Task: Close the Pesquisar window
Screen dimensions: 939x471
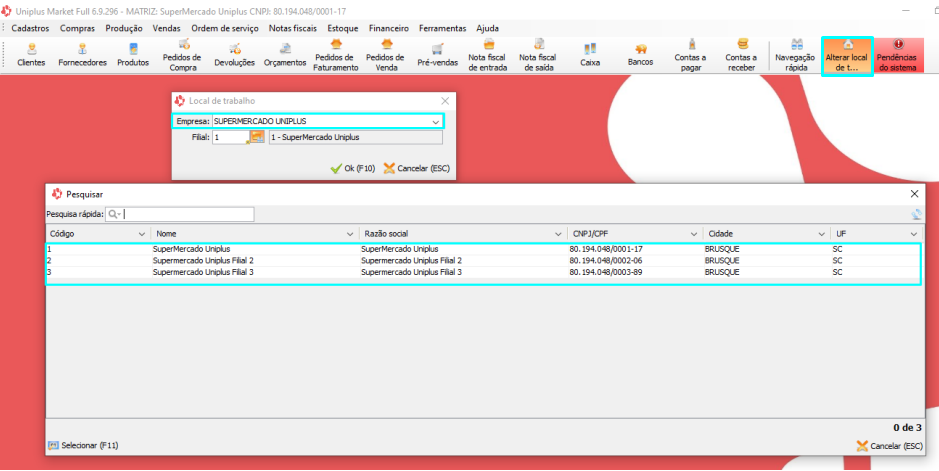Action: 914,194
